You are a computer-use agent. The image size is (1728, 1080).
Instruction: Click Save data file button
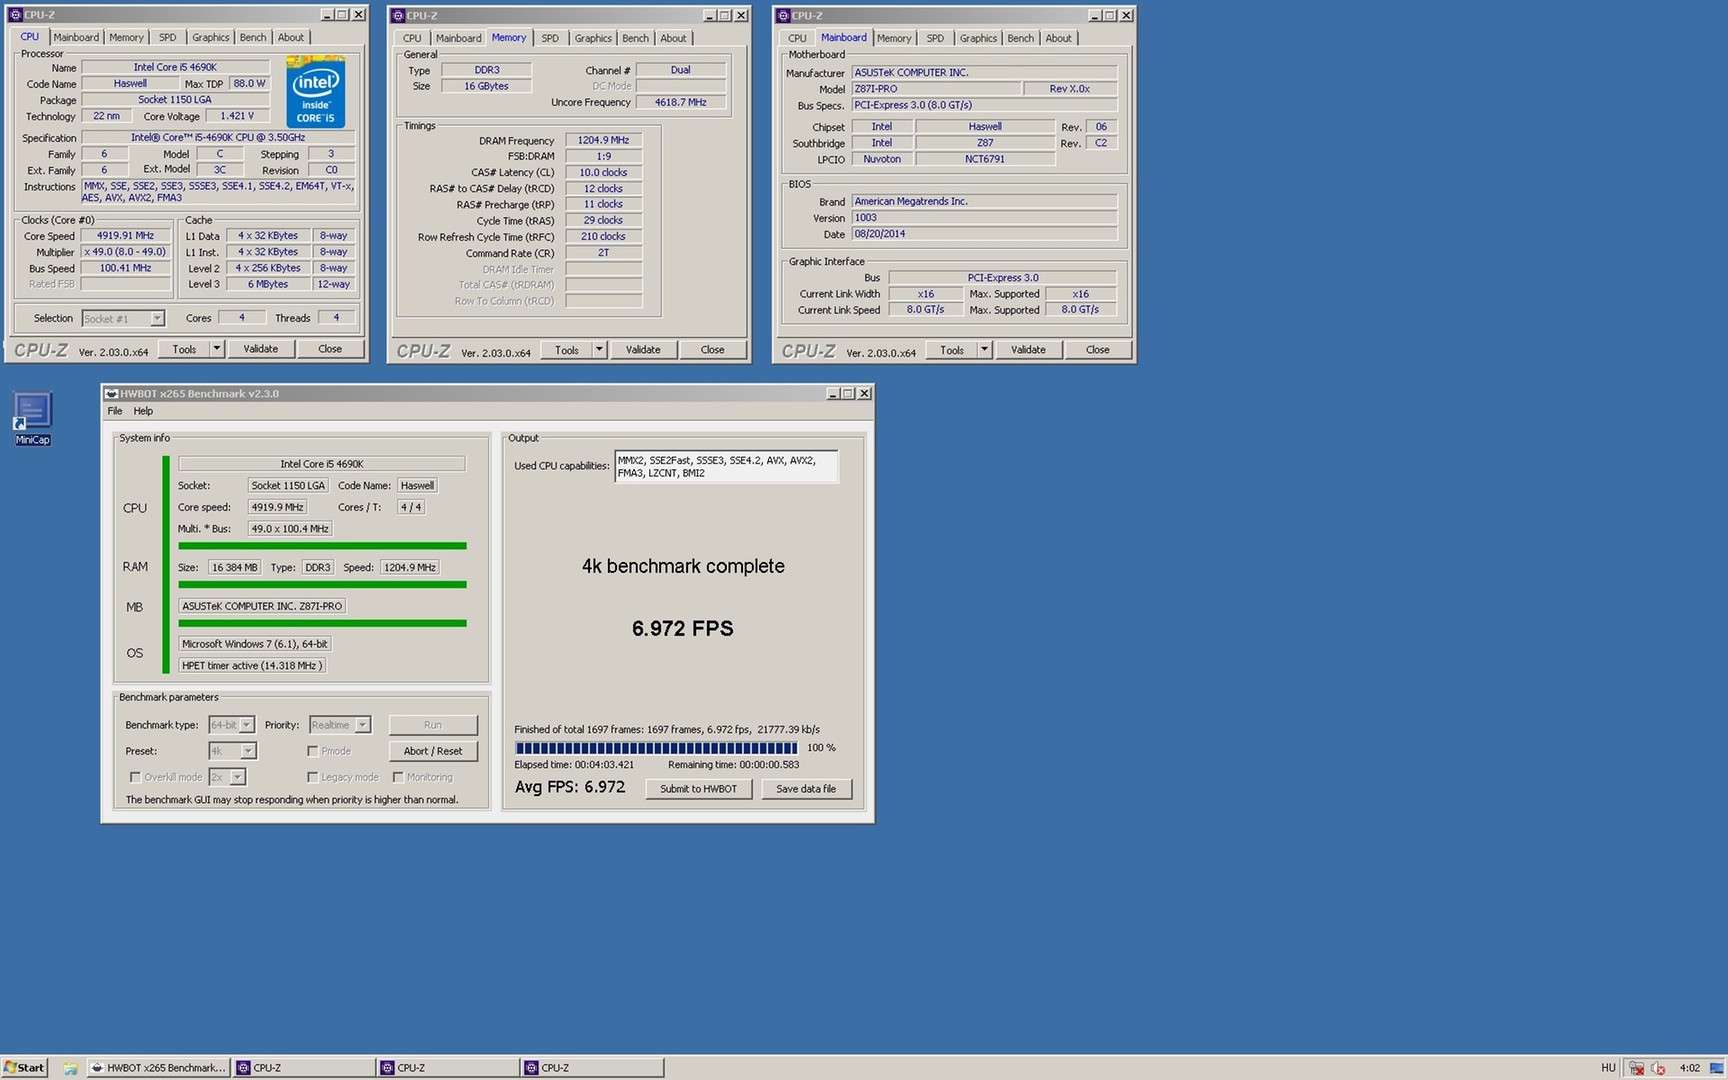[806, 789]
